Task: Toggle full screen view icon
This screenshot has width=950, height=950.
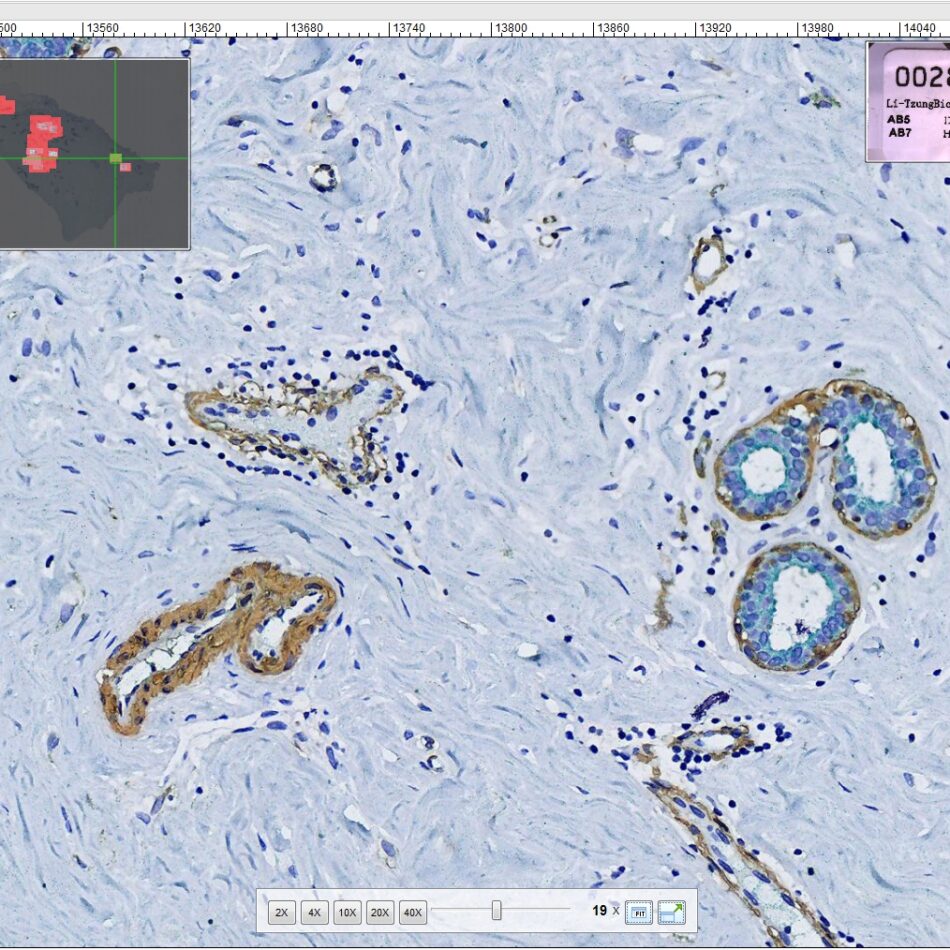Action: coord(671,912)
